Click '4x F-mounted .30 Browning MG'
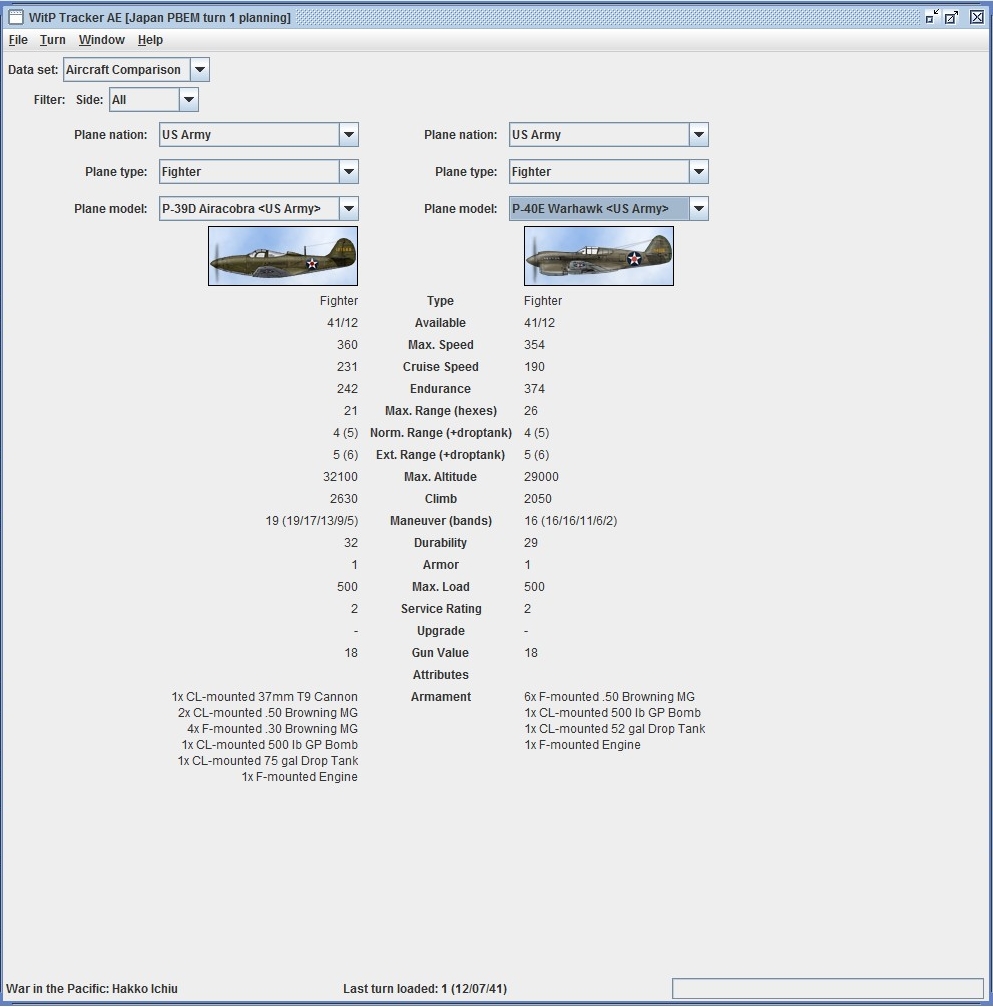Viewport: 993px width, 1007px height. click(272, 729)
